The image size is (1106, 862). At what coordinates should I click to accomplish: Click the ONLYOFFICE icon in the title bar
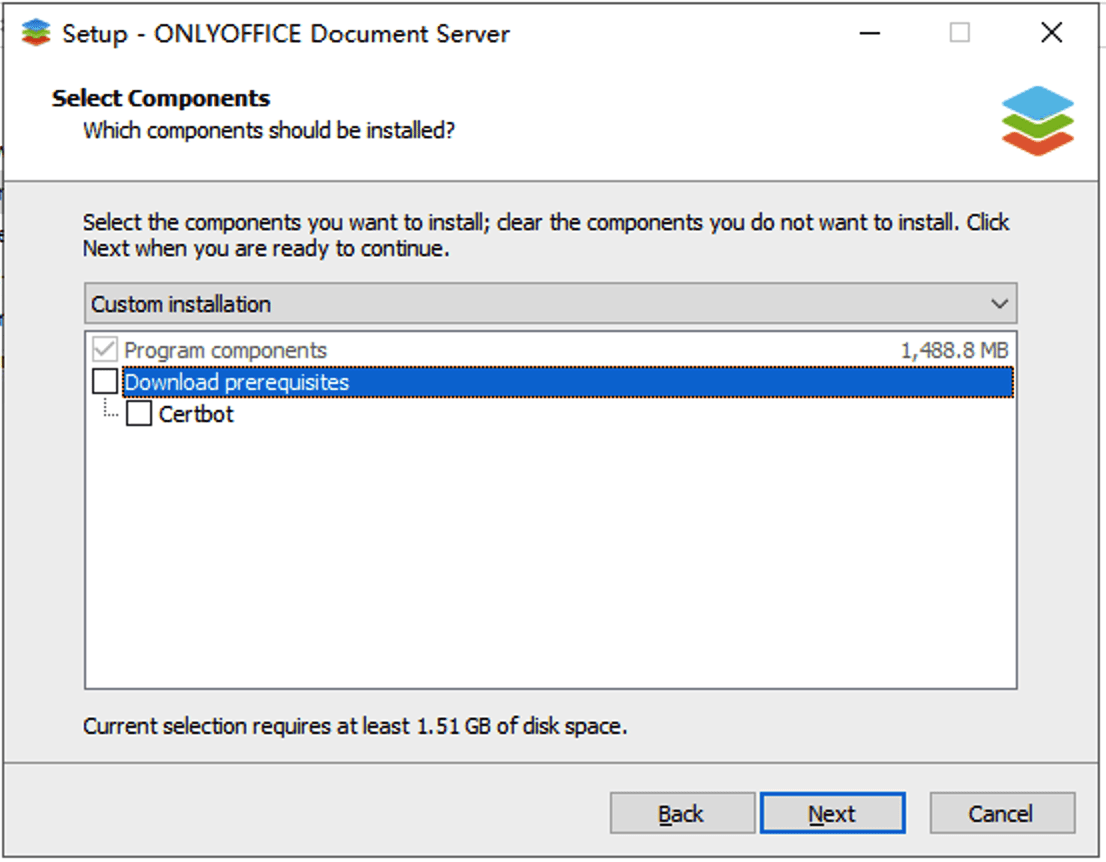(36, 33)
